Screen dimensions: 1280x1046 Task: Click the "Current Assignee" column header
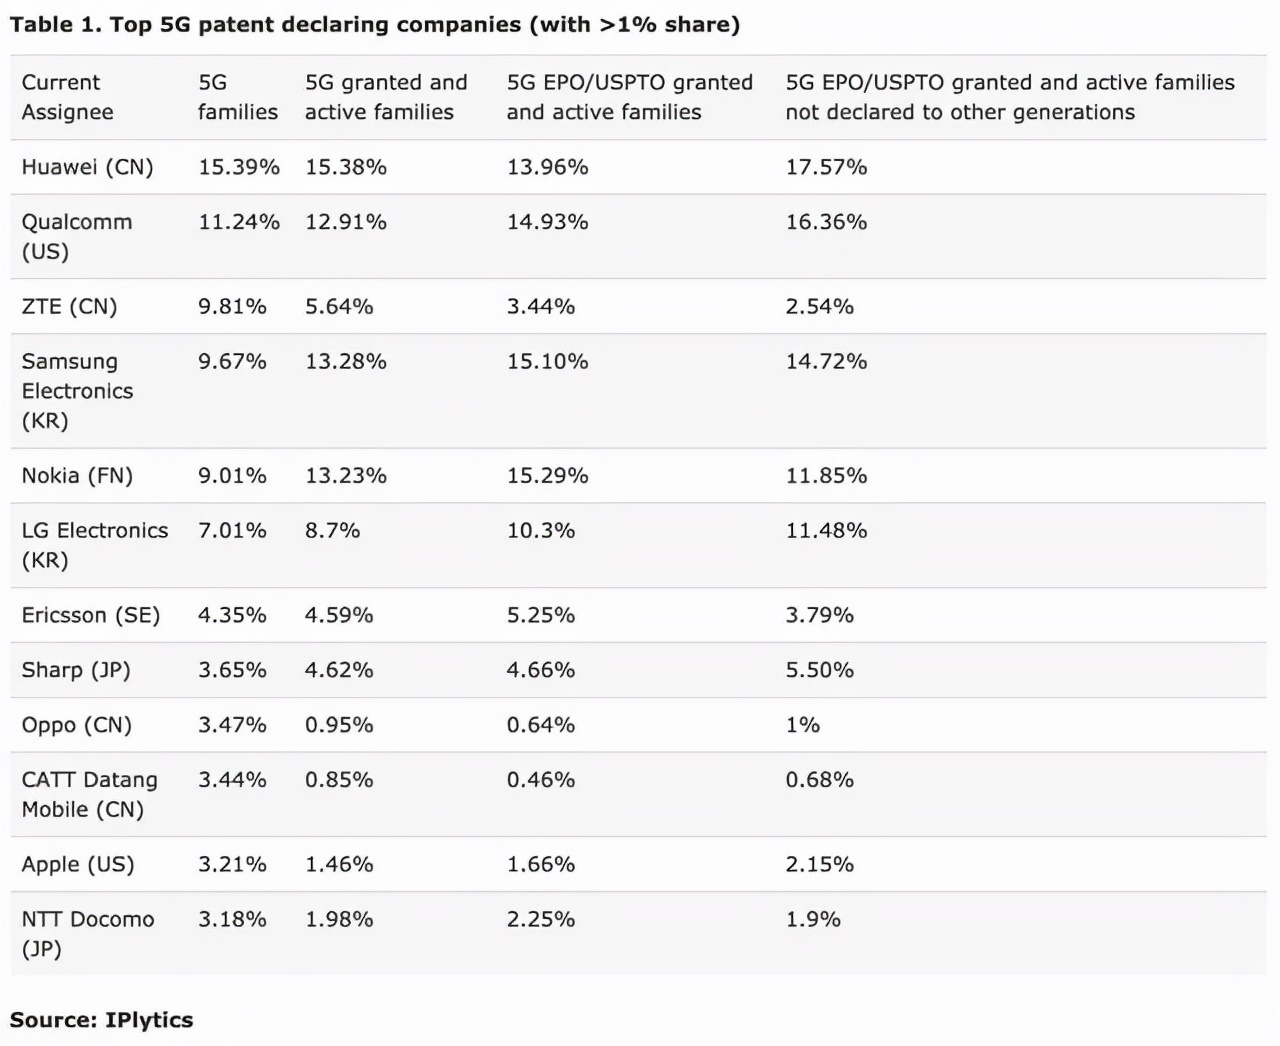coord(67,97)
